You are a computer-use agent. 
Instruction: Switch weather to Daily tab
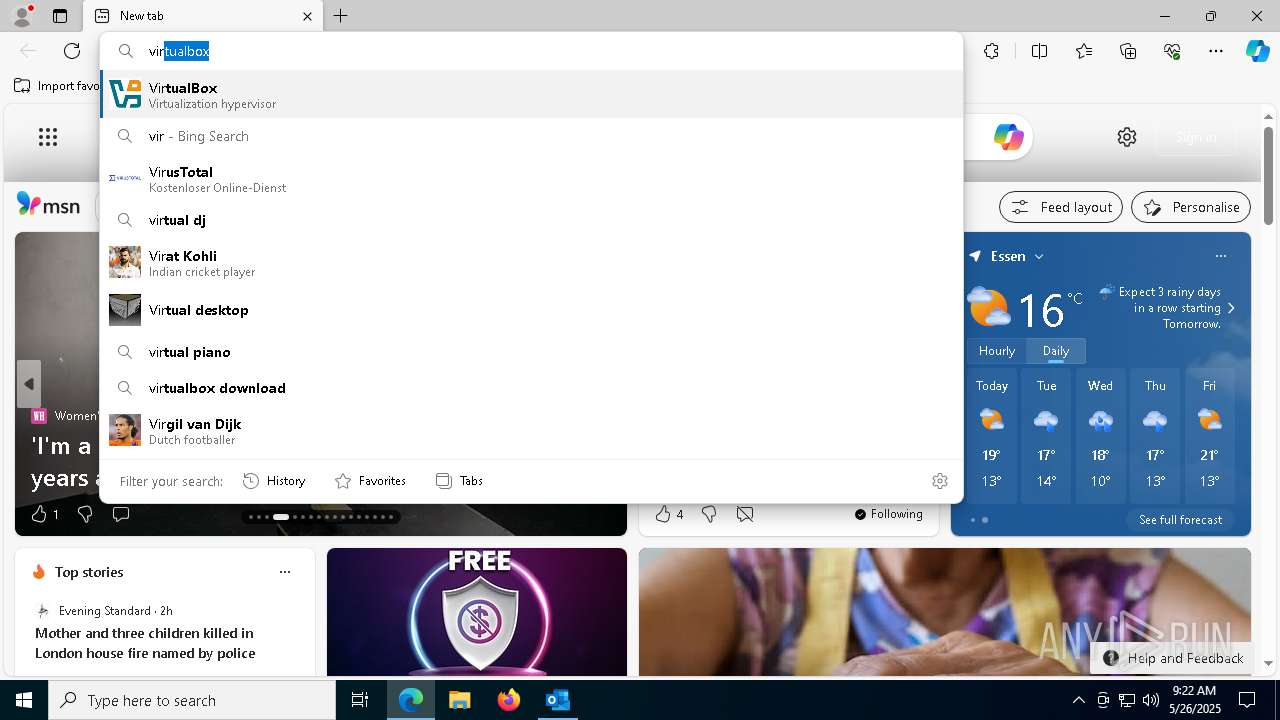(1056, 351)
